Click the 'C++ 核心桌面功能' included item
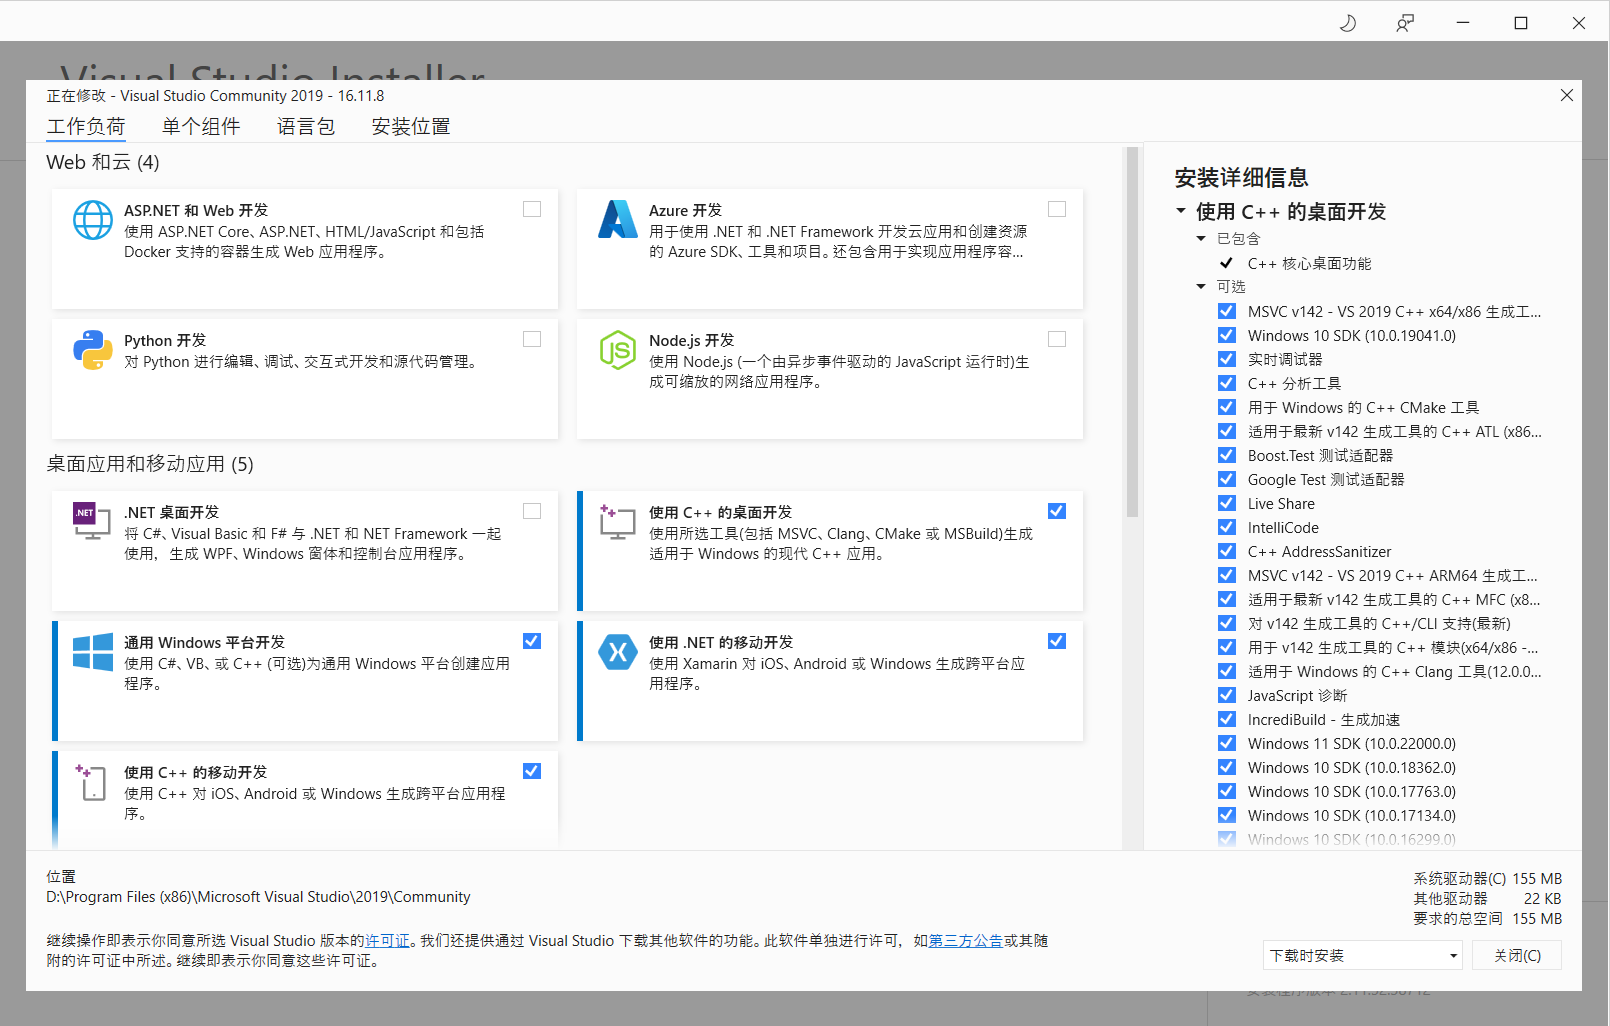 point(1309,263)
